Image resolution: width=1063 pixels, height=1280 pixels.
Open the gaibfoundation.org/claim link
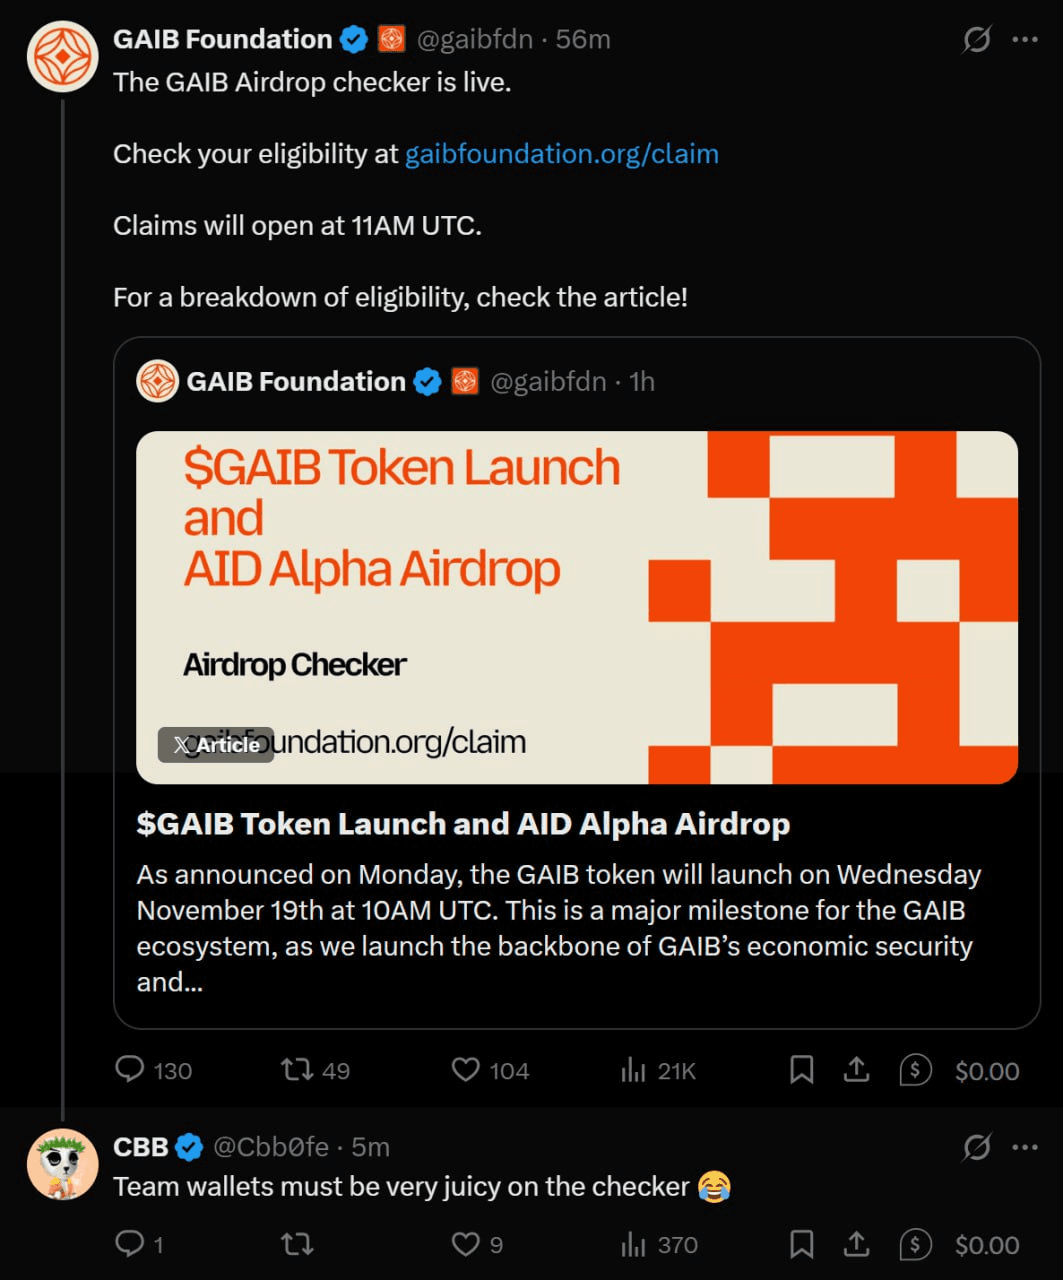click(561, 154)
